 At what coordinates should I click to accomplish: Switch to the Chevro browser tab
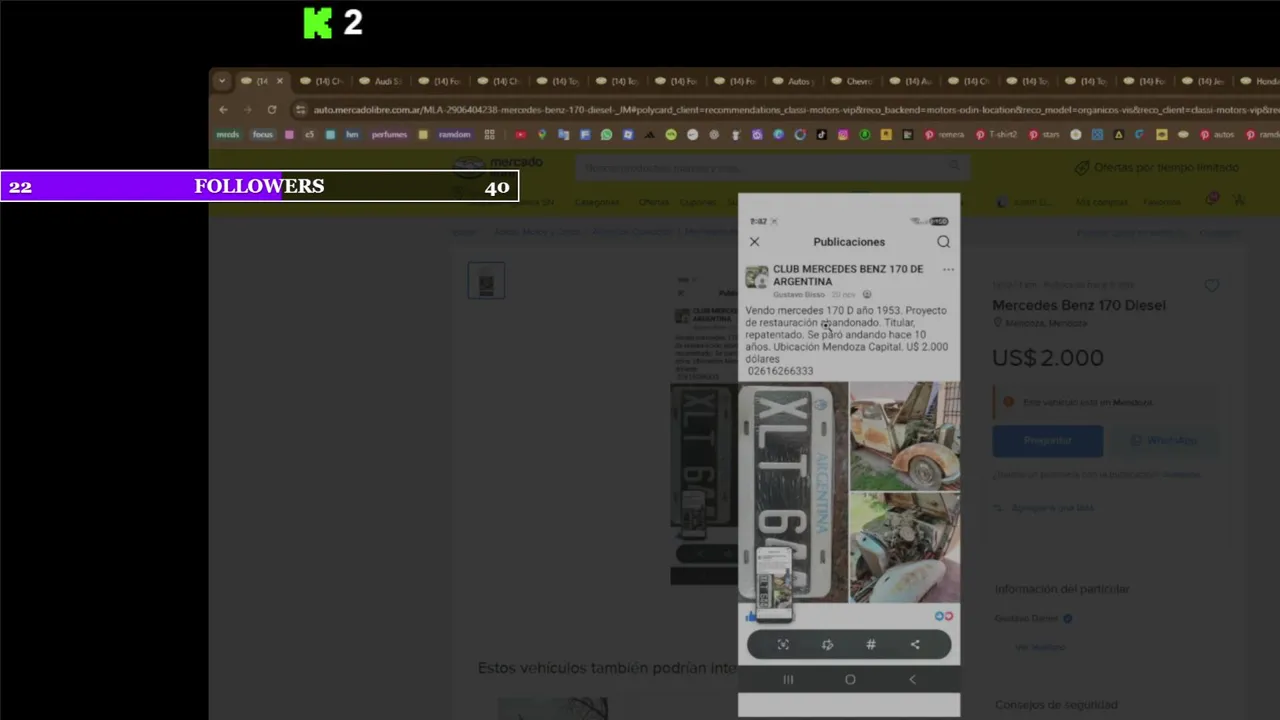[850, 81]
